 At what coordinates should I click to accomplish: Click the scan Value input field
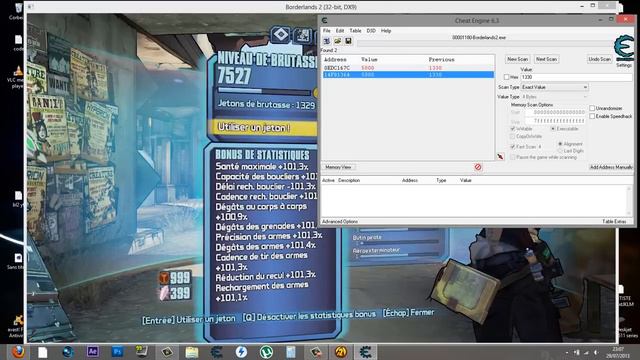click(576, 77)
